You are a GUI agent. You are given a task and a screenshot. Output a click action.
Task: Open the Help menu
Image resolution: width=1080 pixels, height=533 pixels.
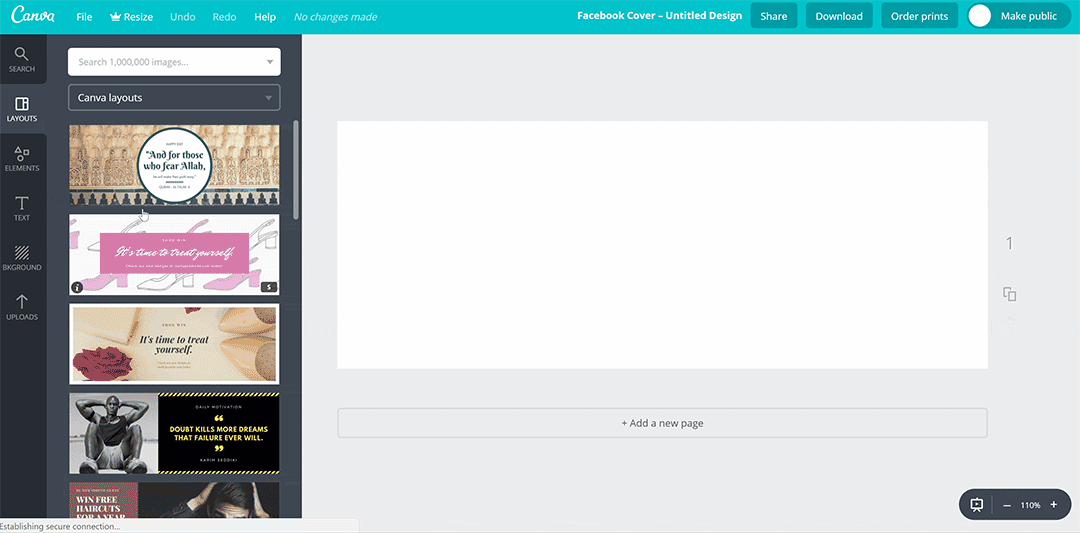click(x=265, y=17)
